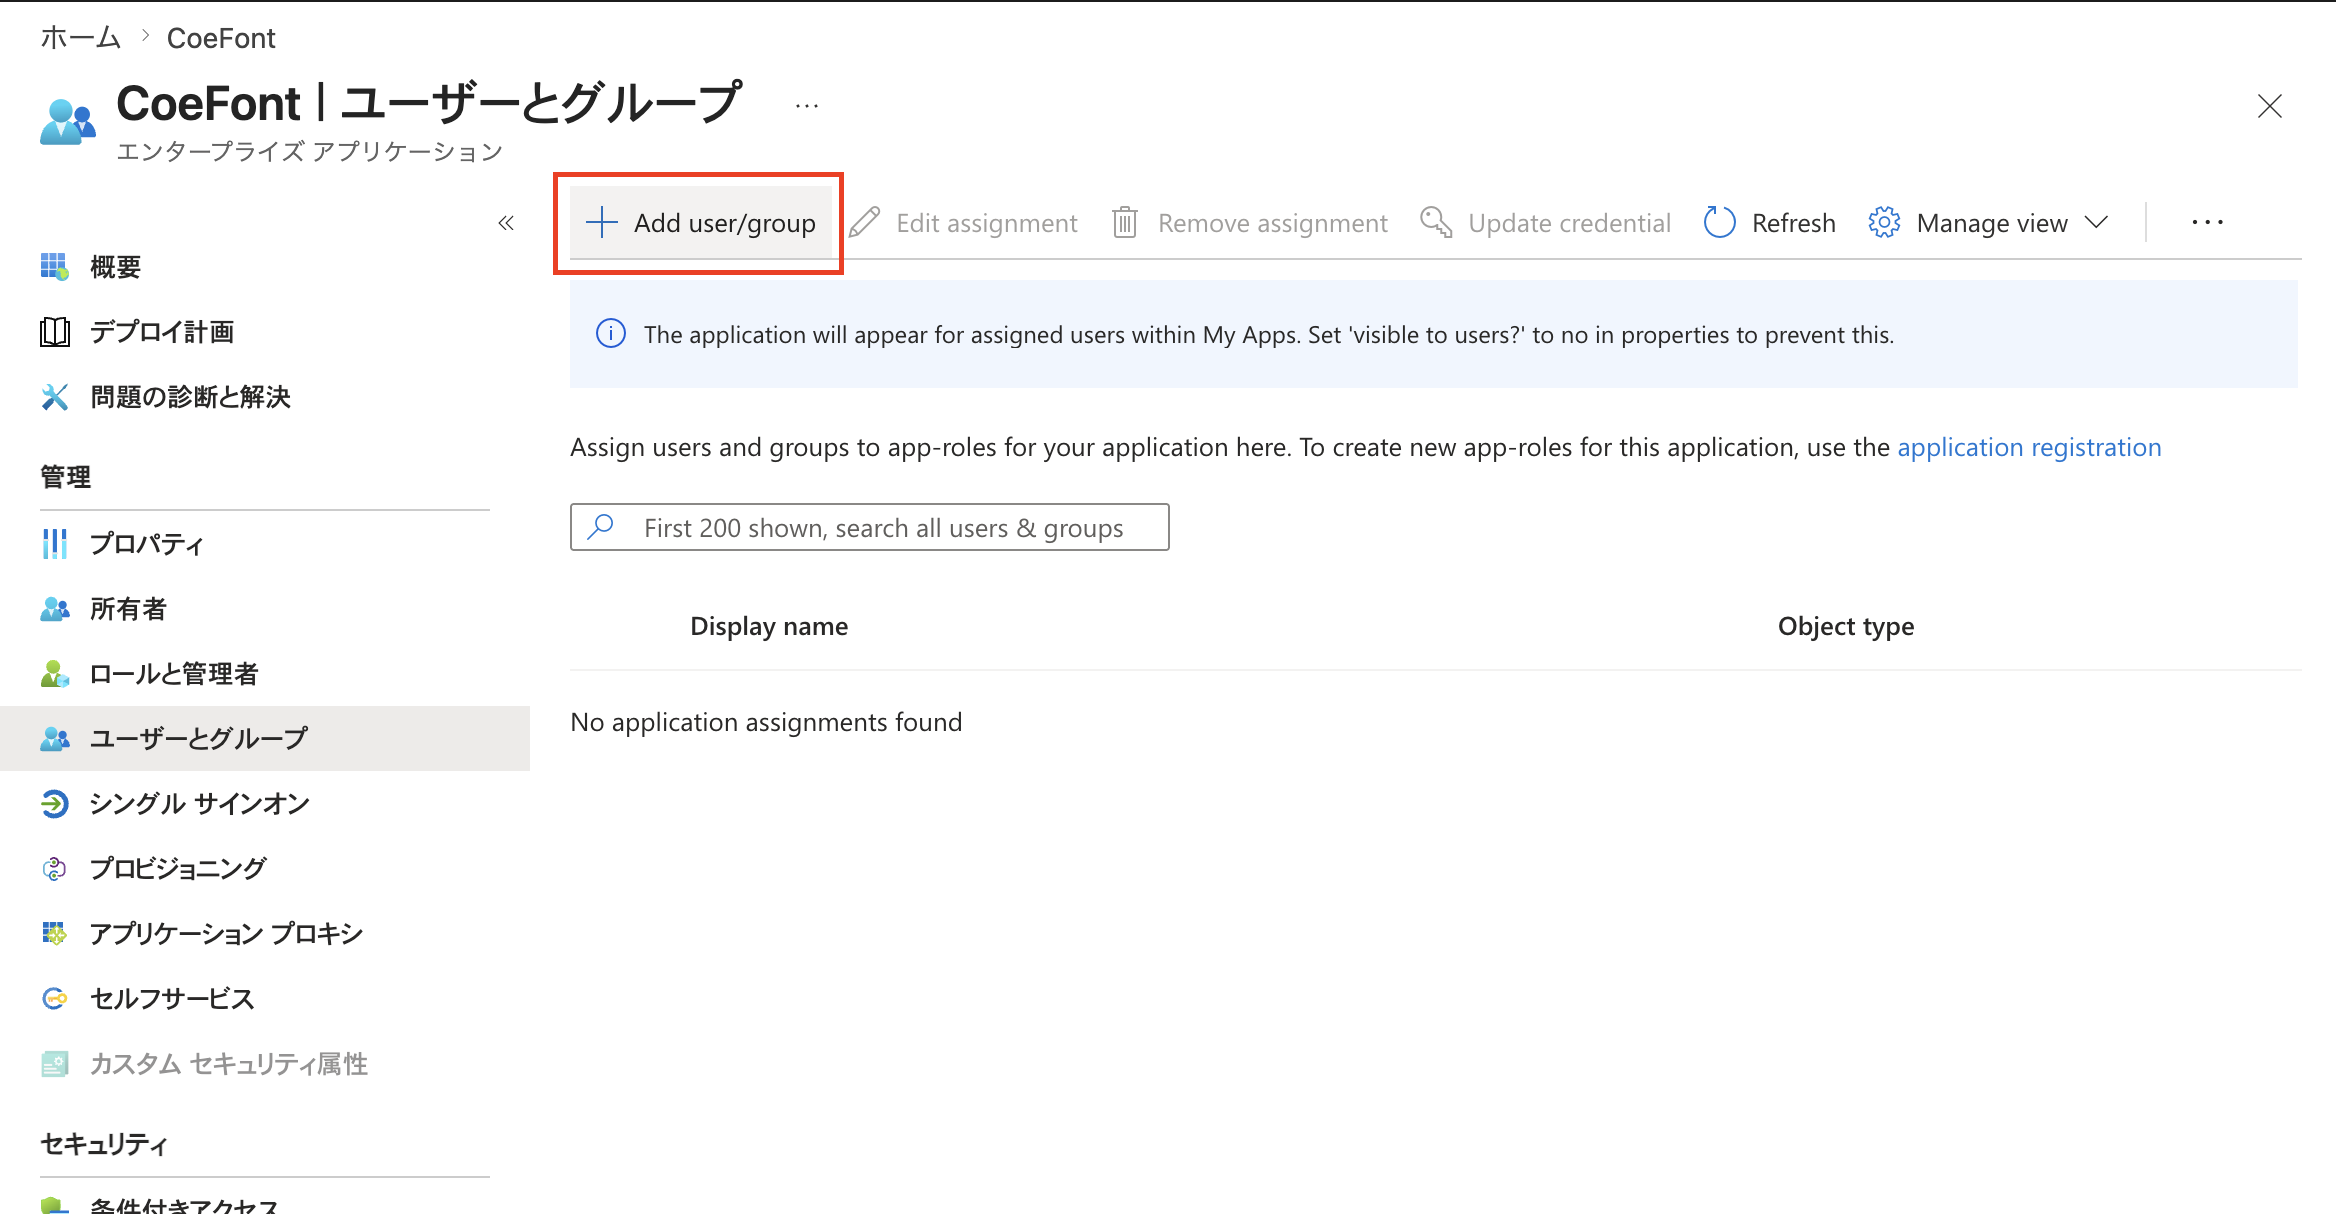
Task: Select the Remove assignment label
Action: coord(1272,223)
